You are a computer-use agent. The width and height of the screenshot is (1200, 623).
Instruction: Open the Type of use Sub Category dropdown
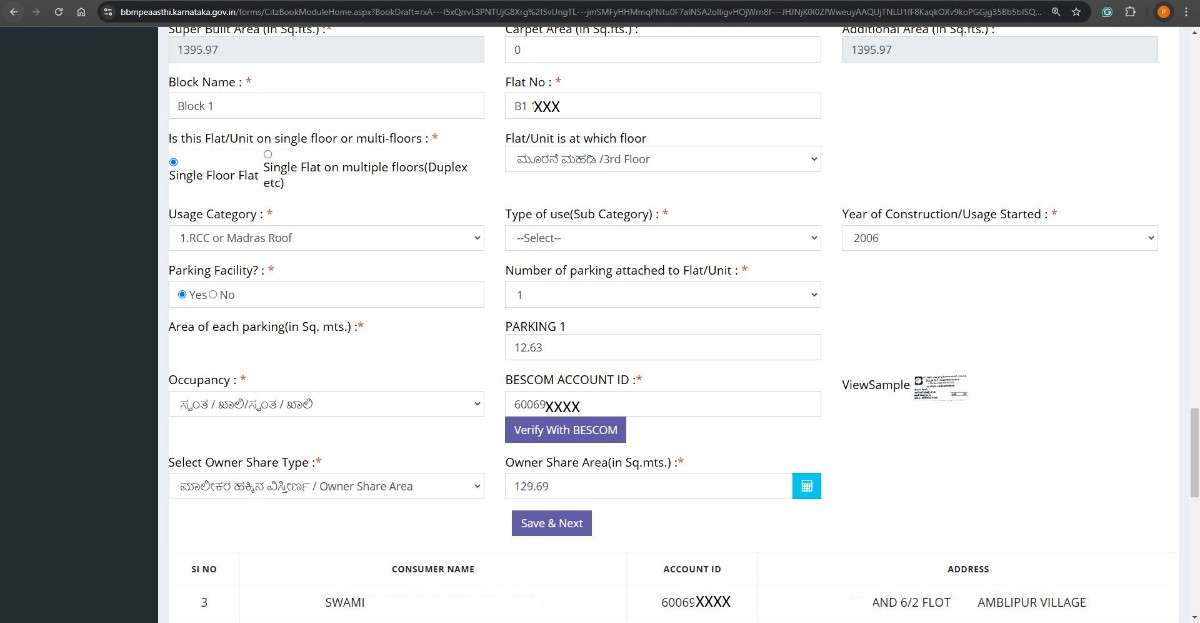click(x=662, y=238)
